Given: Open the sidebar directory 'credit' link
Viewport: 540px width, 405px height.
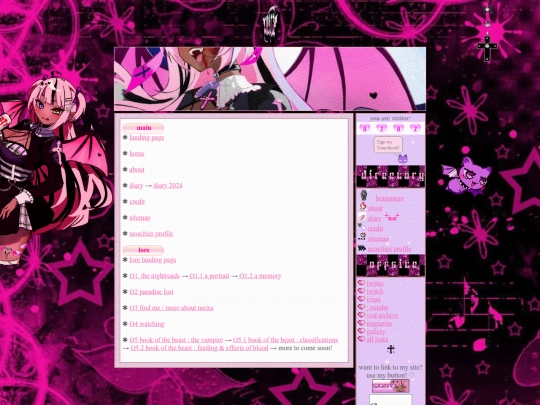Looking at the screenshot, I should point(375,229).
